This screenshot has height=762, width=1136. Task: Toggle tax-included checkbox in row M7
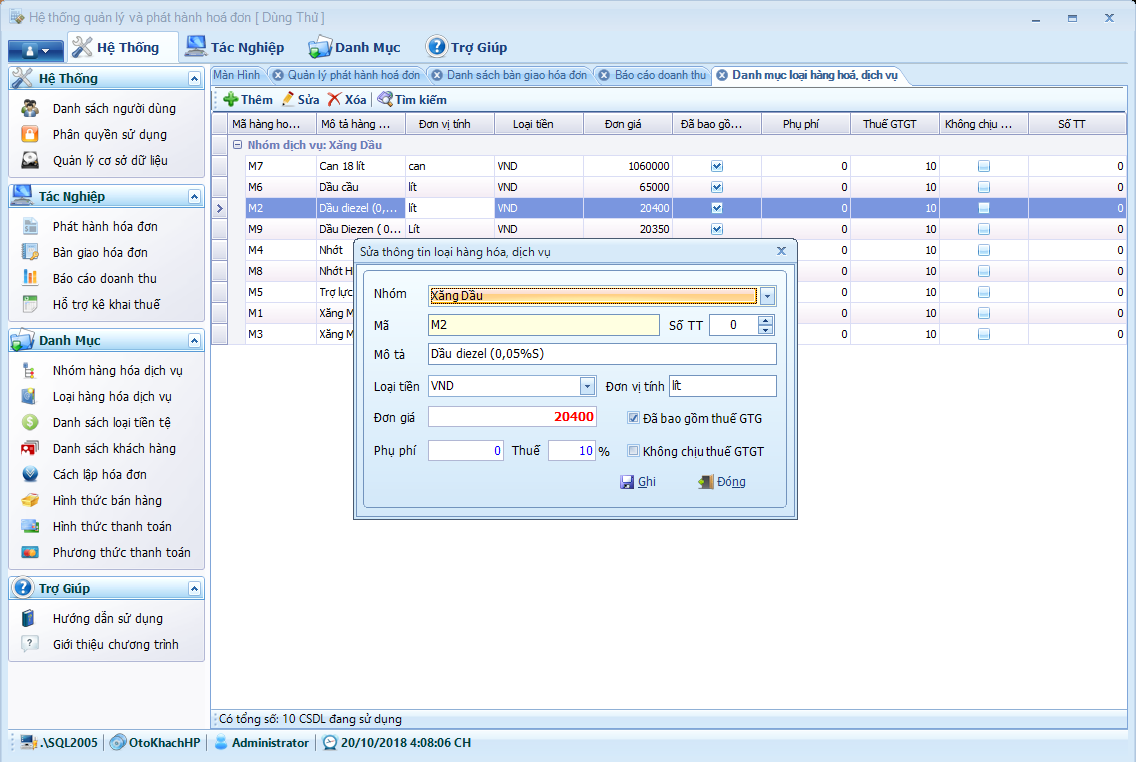tap(716, 166)
